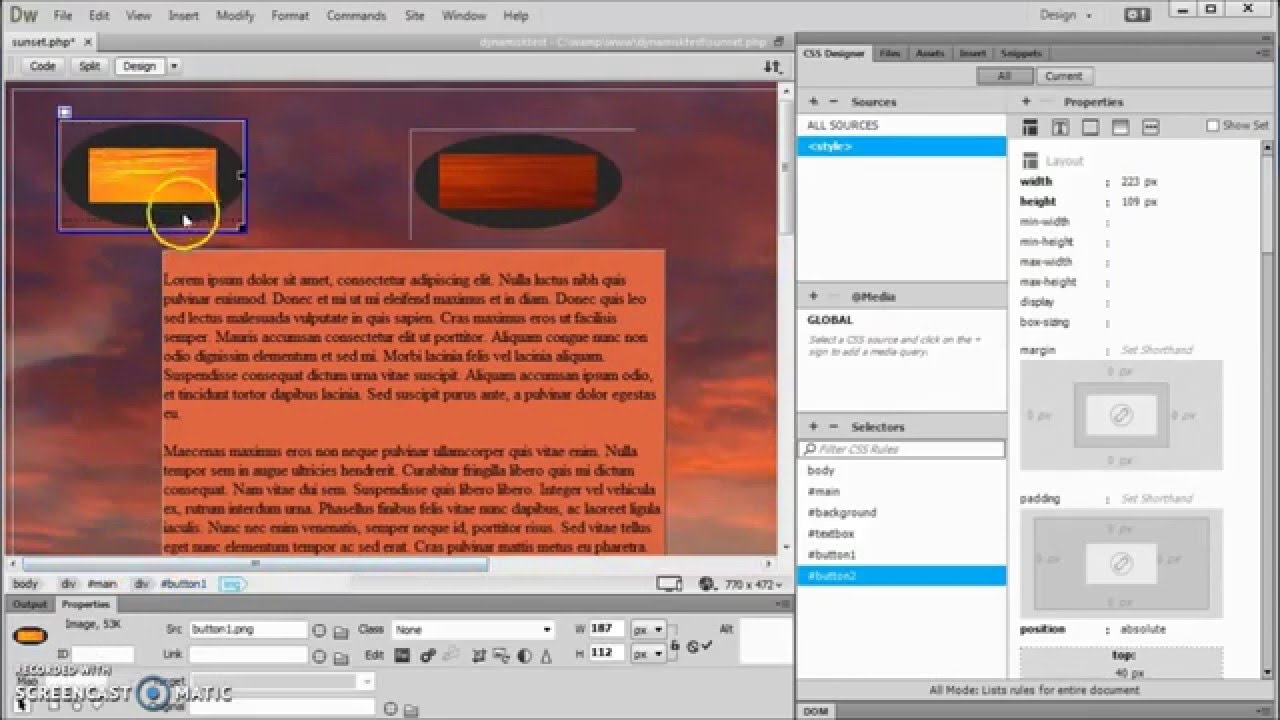Open the Insert menu
This screenshot has width=1280, height=720.
click(183, 15)
